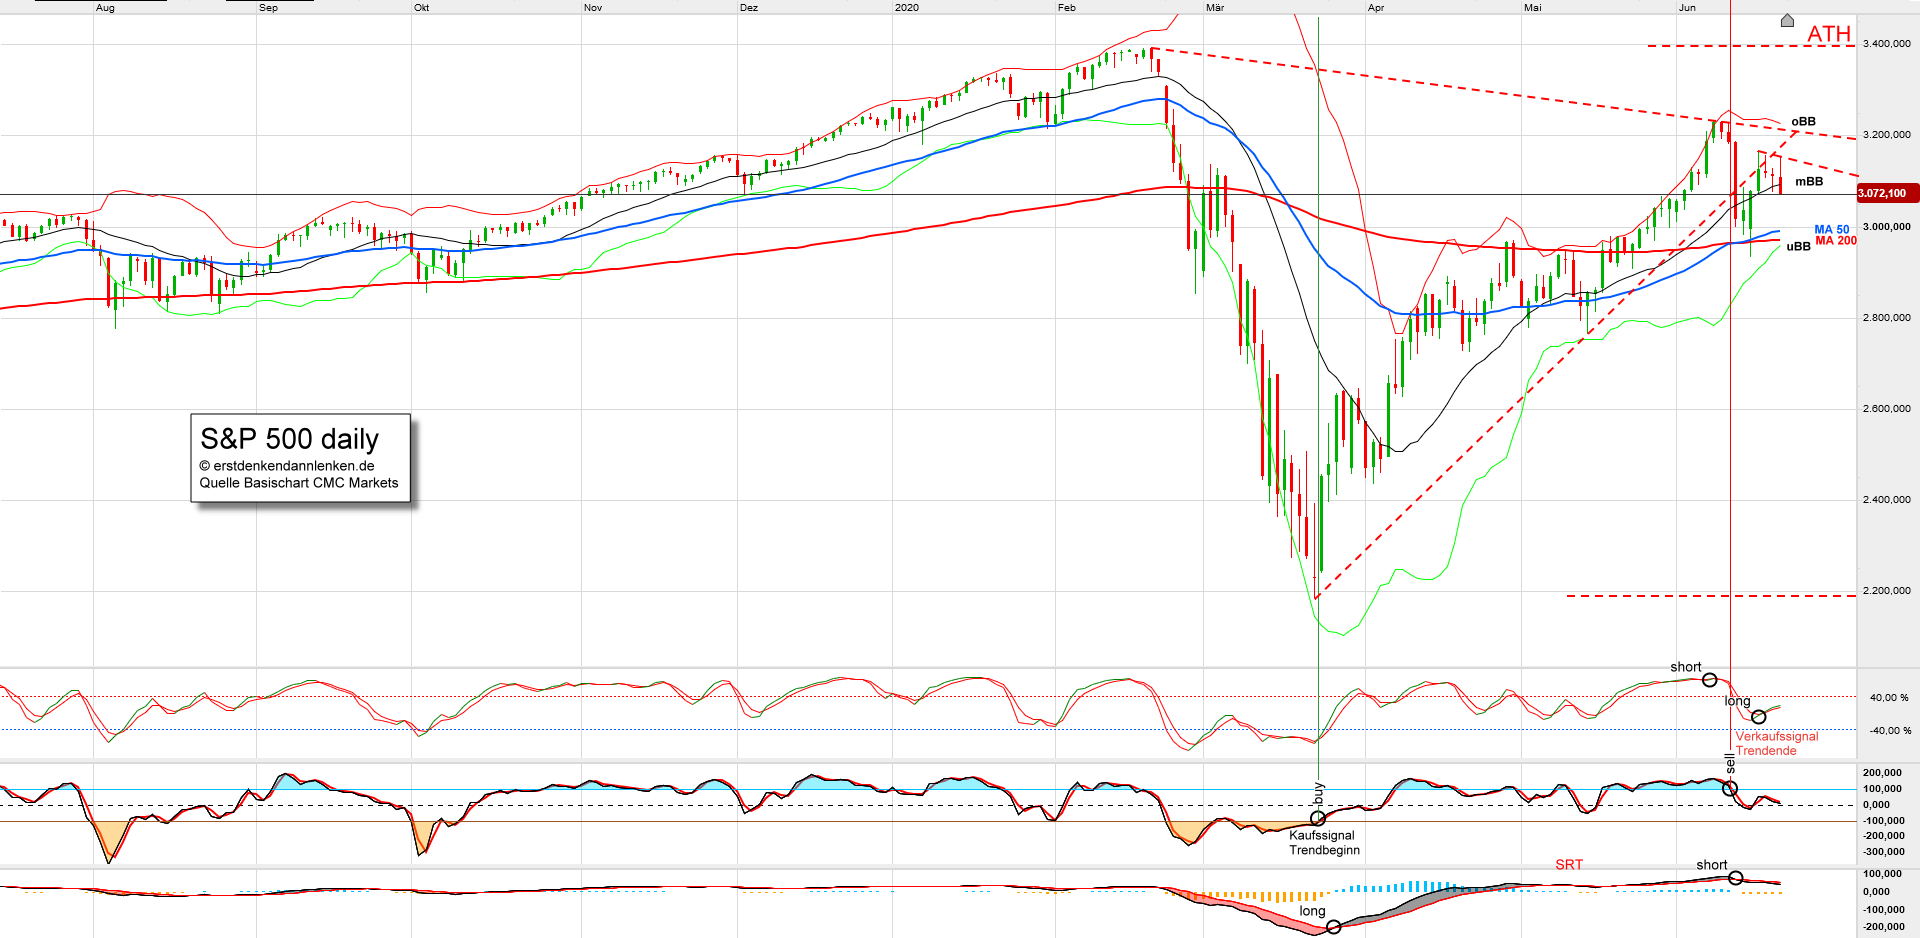Click the vertical buy label
Image resolution: width=1920 pixels, height=938 pixels.
pyautogui.click(x=1318, y=793)
